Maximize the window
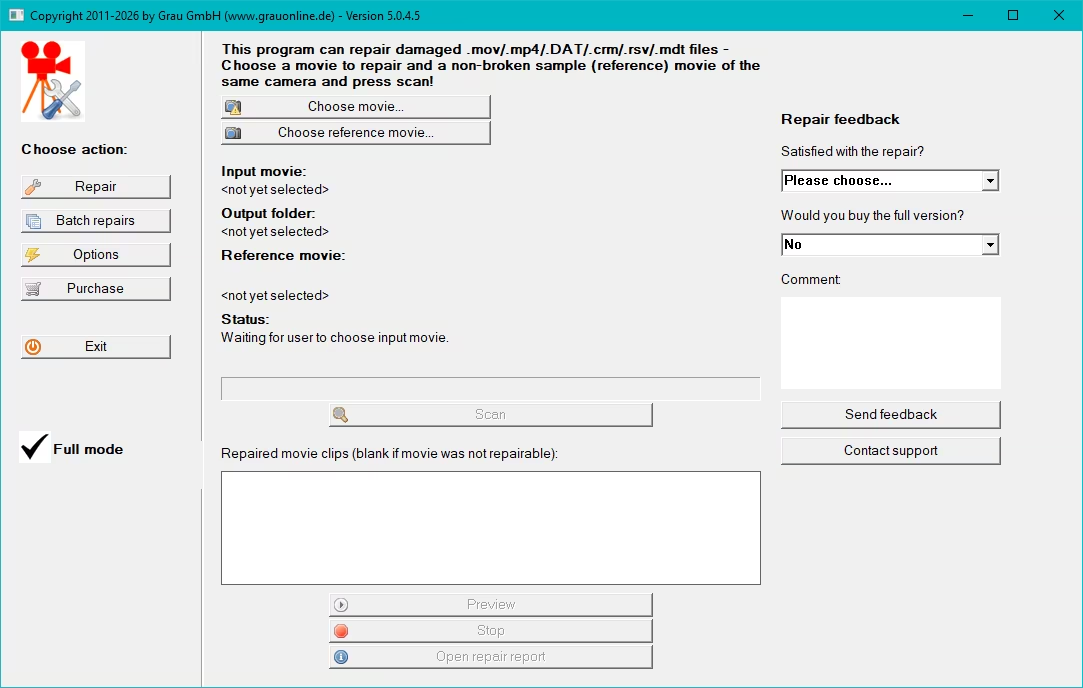The width and height of the screenshot is (1083, 688). click(1013, 15)
